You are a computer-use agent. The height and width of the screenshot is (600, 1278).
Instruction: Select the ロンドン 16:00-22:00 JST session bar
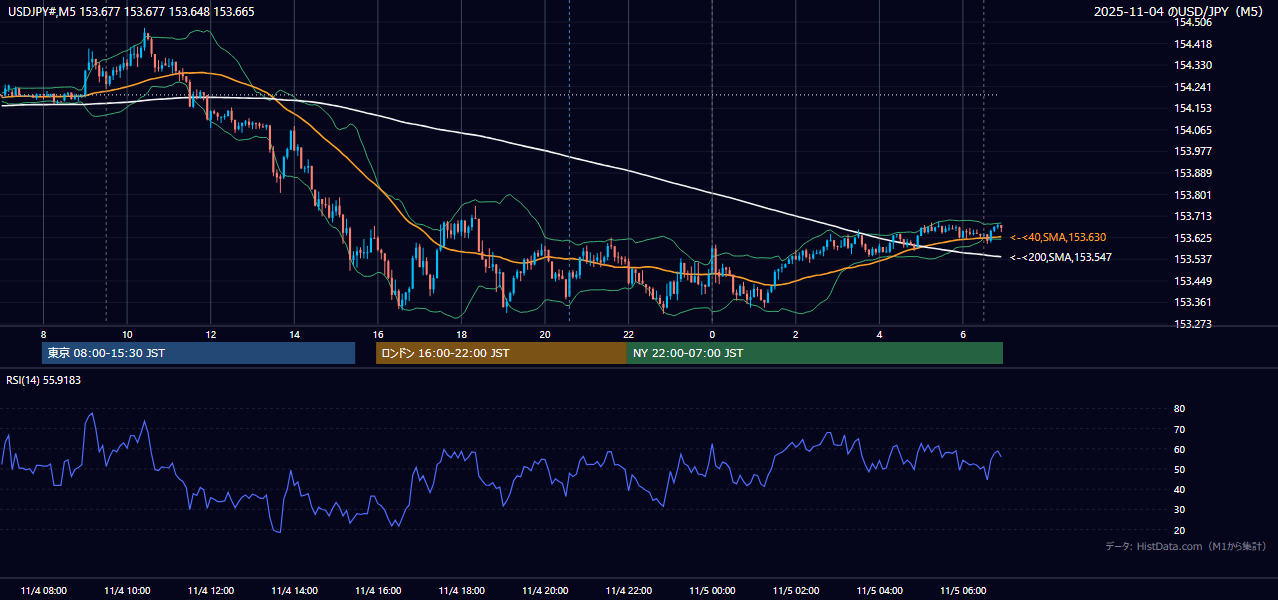click(501, 353)
